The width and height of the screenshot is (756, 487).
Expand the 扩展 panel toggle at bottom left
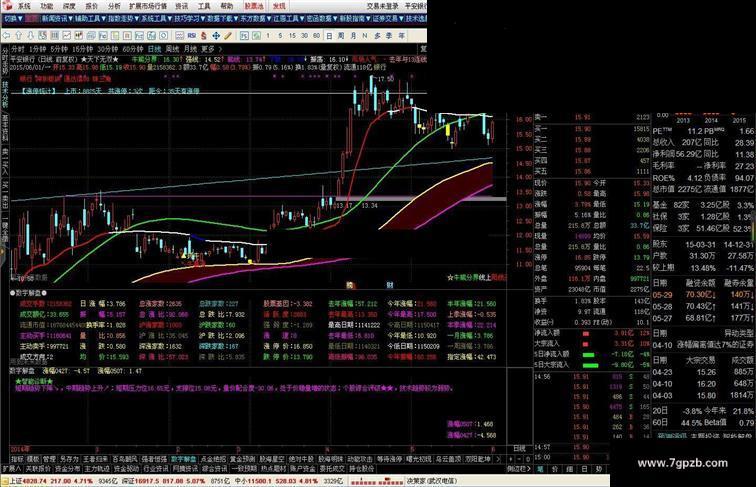tap(12, 468)
